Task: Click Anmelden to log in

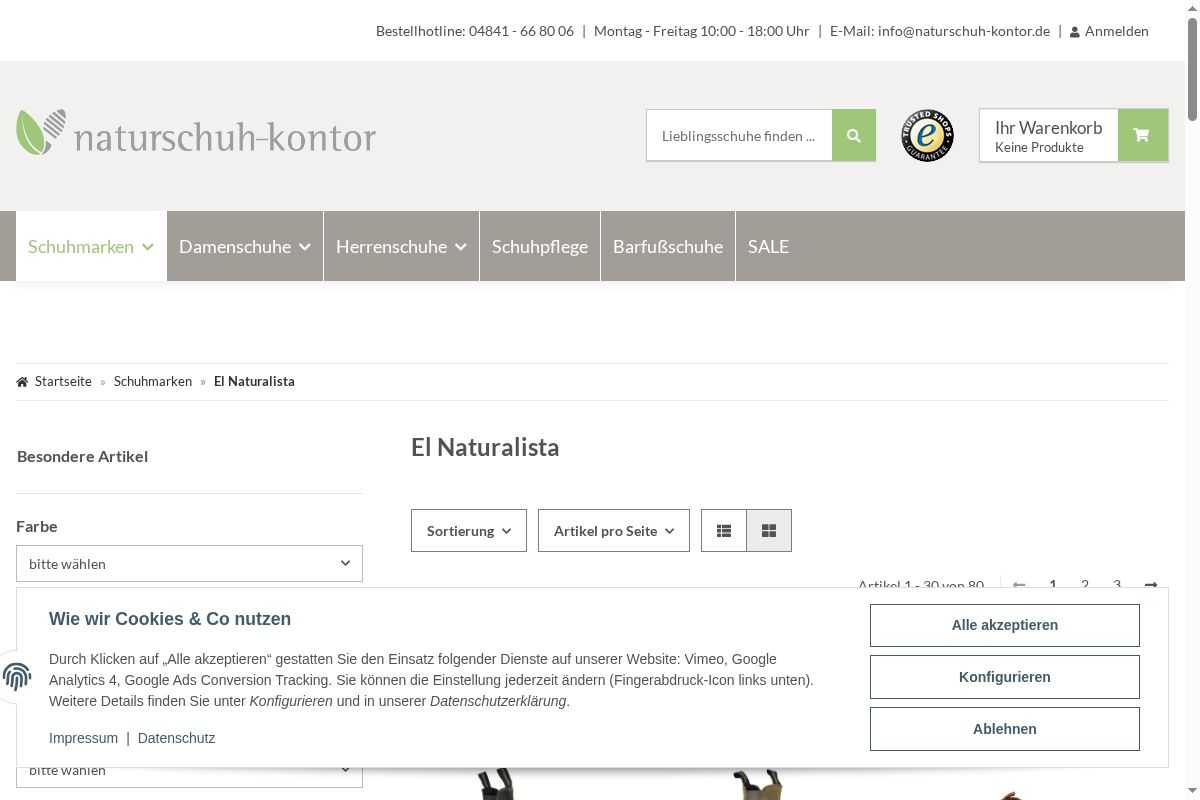Action: click(x=1115, y=31)
